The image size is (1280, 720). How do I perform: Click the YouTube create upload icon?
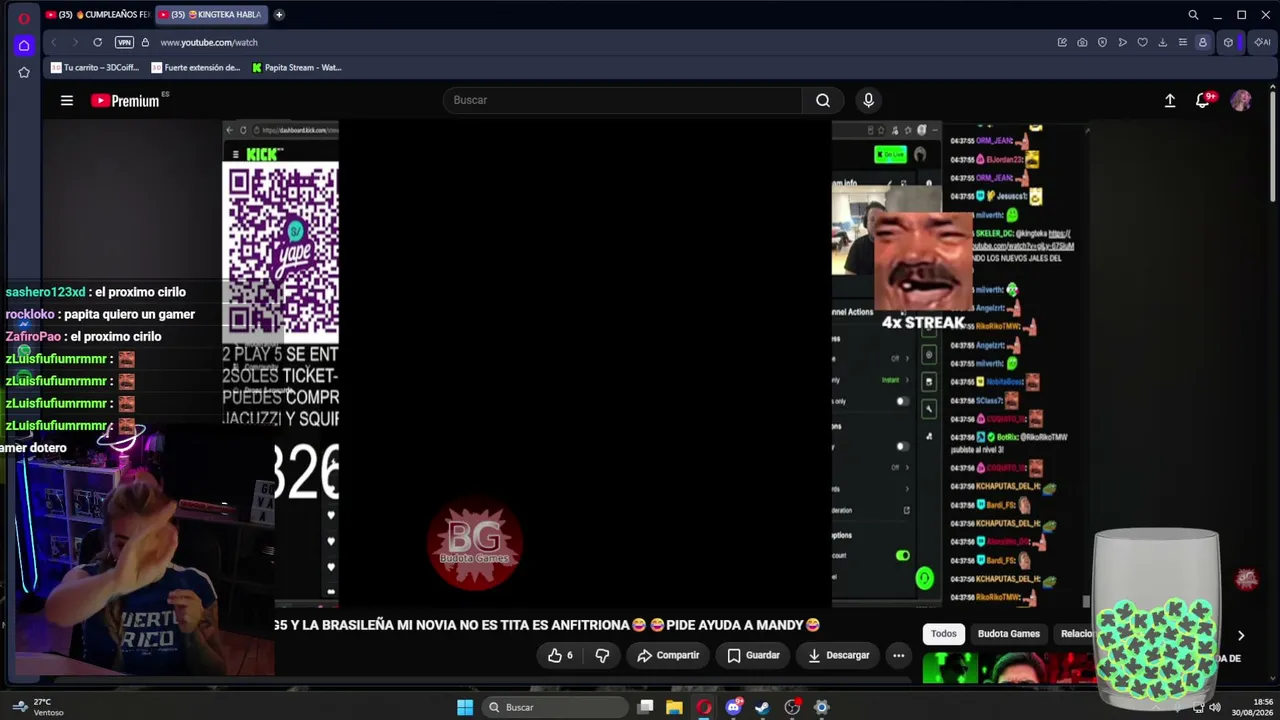(x=1170, y=100)
